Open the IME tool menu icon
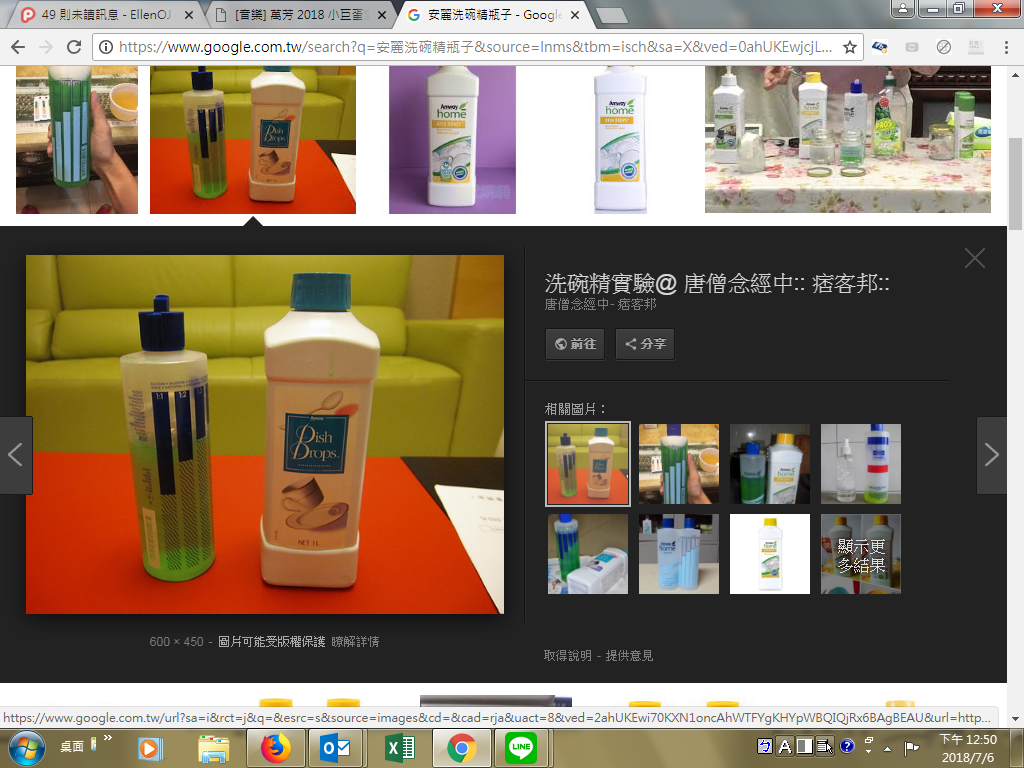1024x768 pixels. click(x=825, y=746)
